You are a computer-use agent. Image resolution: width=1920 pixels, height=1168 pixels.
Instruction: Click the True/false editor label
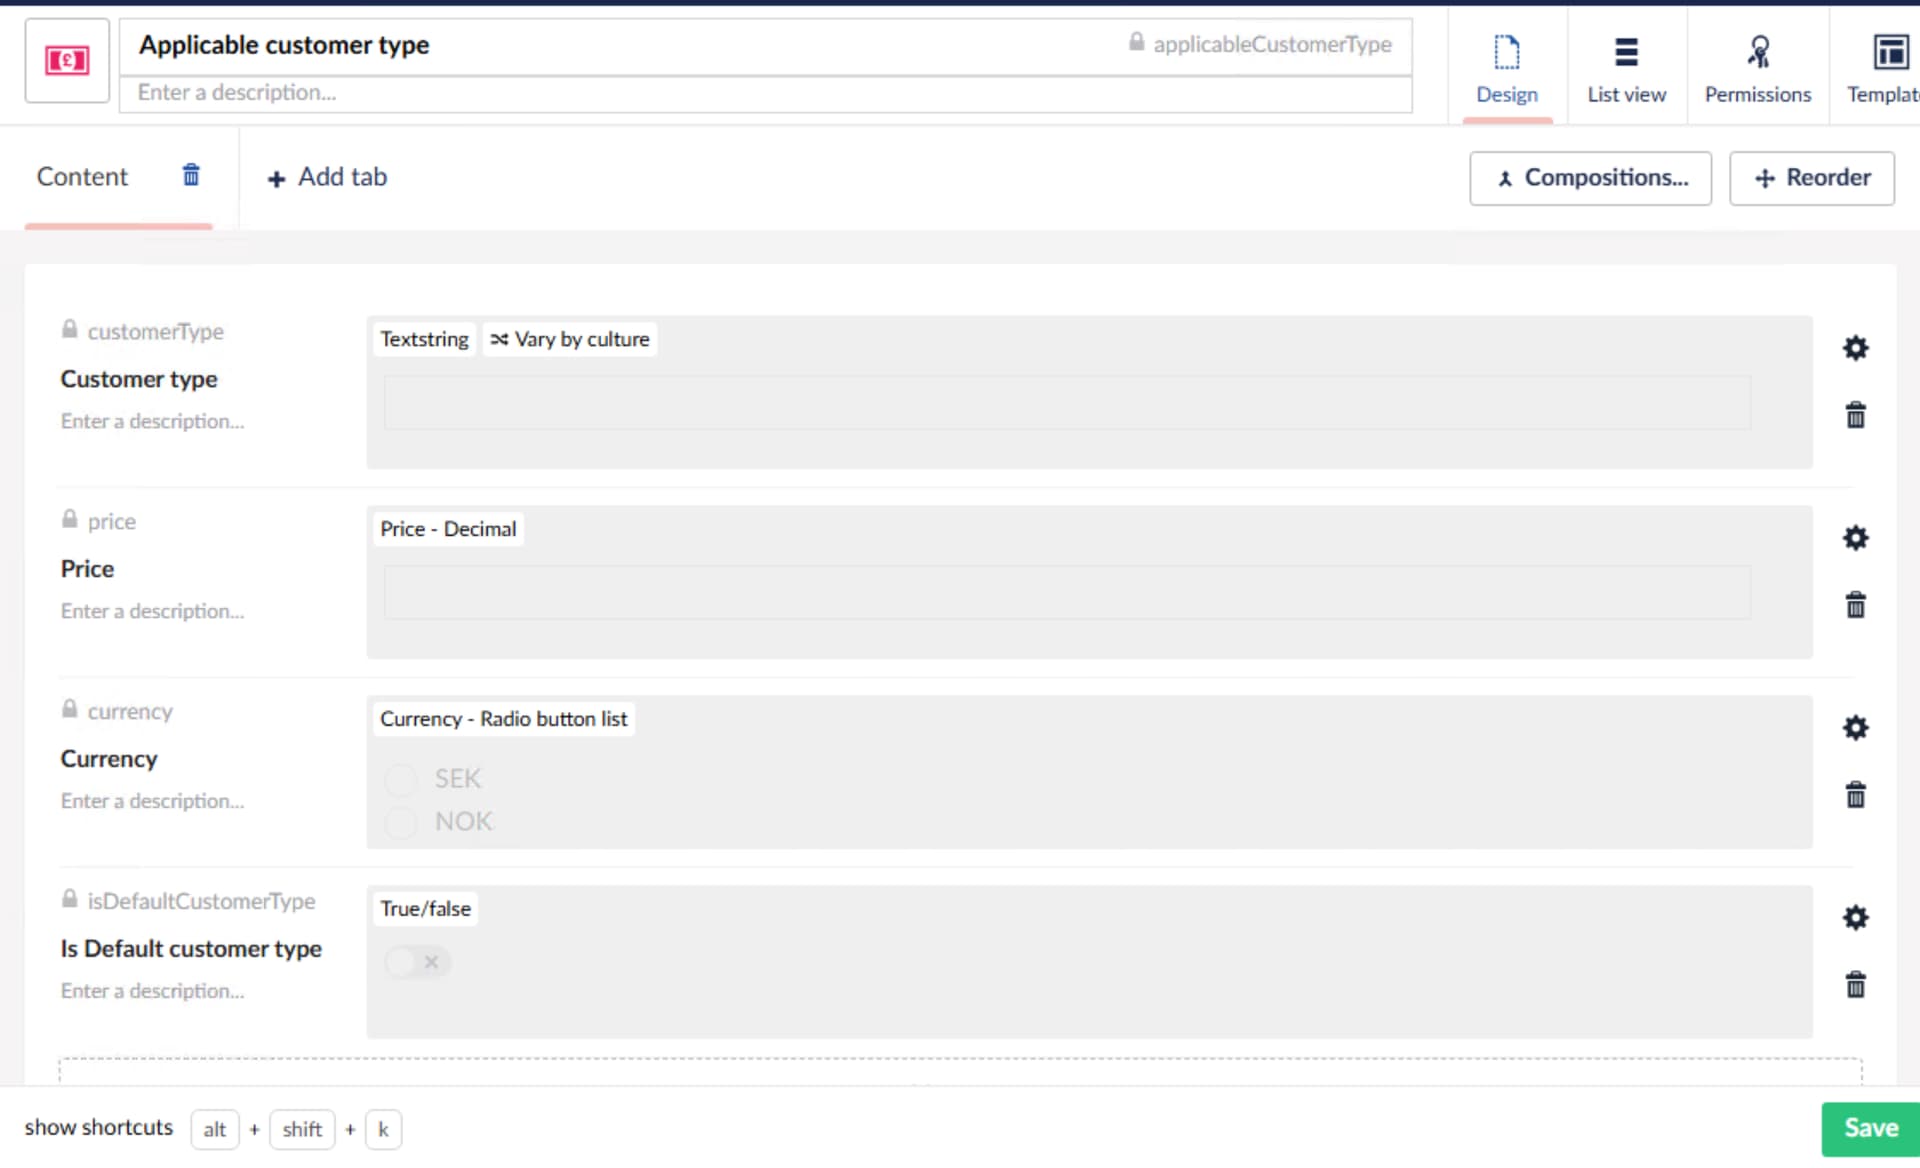(x=425, y=909)
